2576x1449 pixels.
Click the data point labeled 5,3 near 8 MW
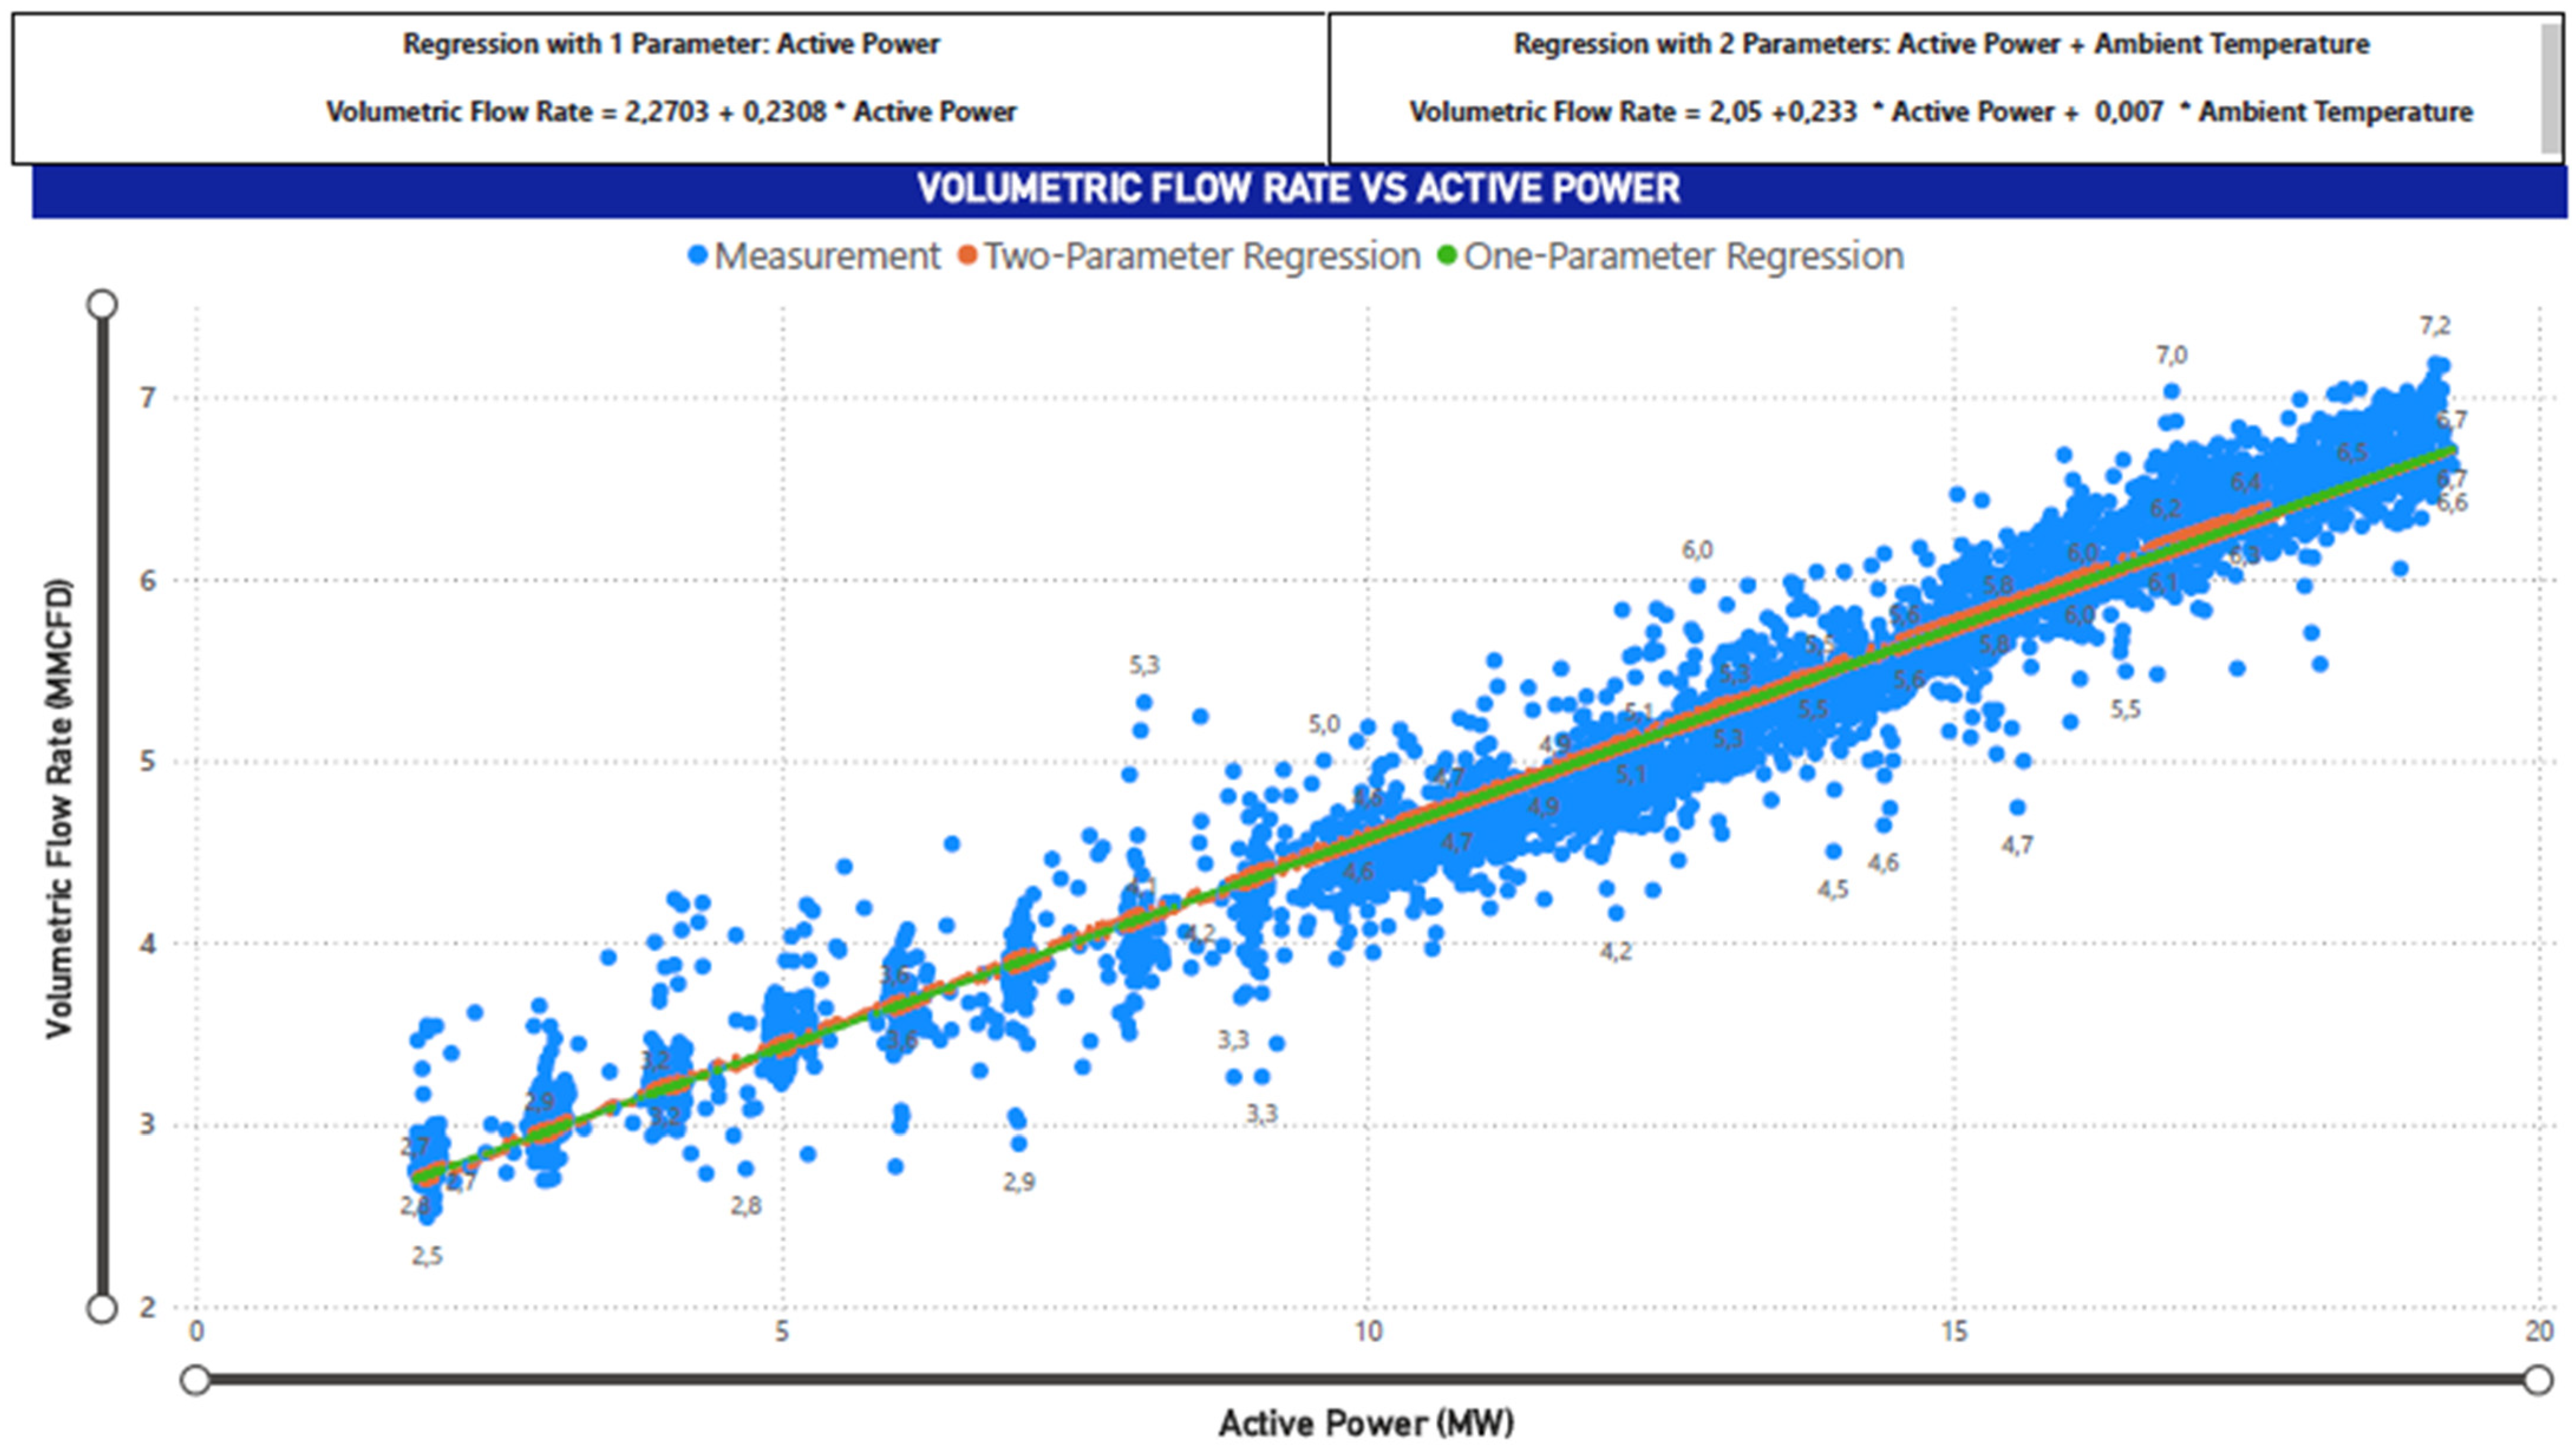pos(1144,703)
